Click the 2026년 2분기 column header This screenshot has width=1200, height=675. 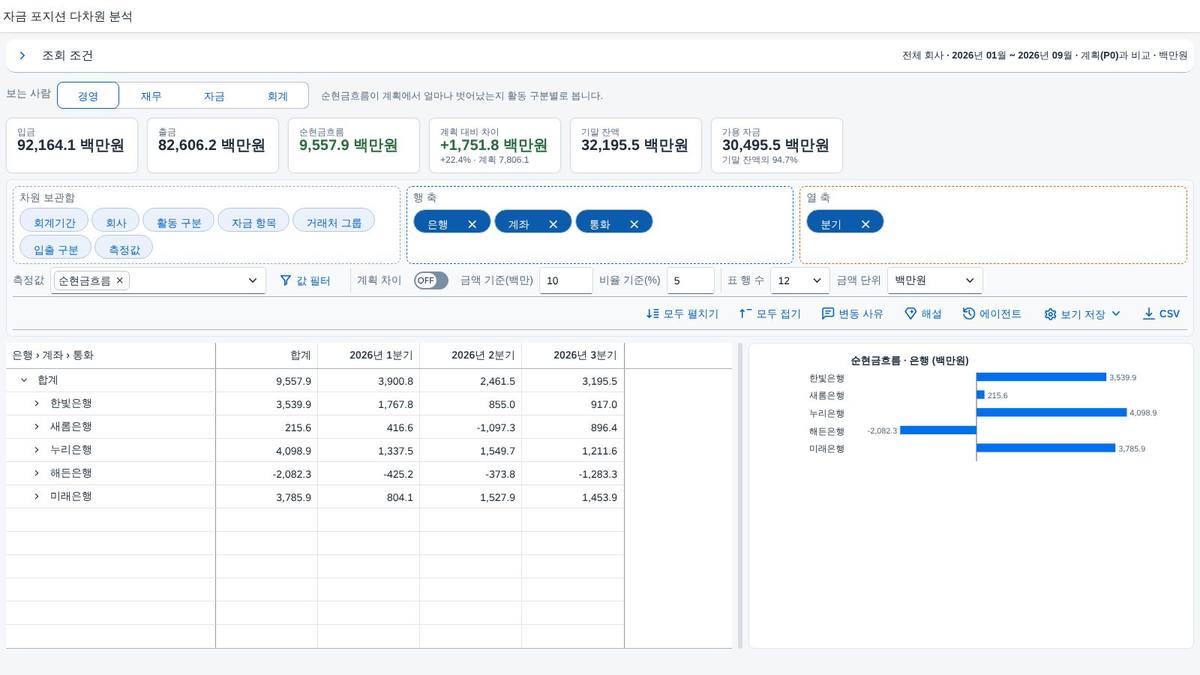point(471,355)
